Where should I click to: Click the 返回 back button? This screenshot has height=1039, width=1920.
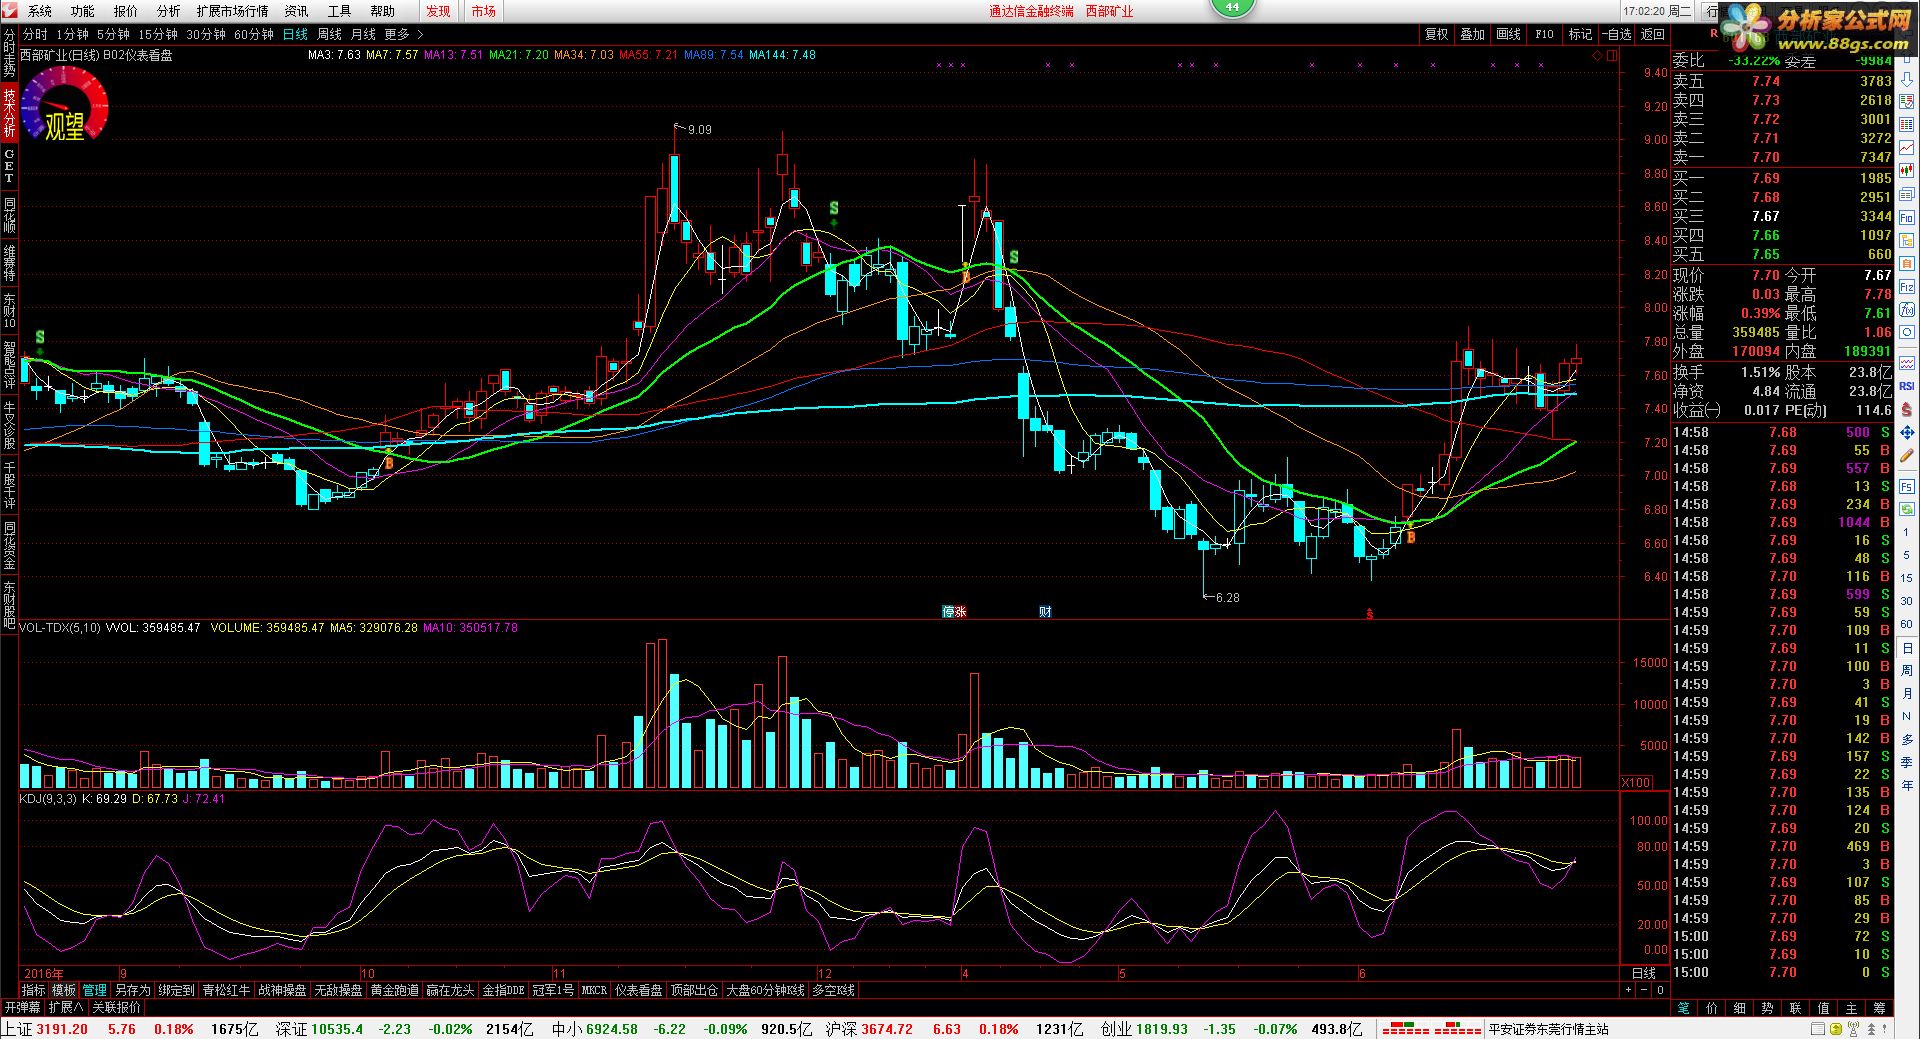coord(1652,34)
